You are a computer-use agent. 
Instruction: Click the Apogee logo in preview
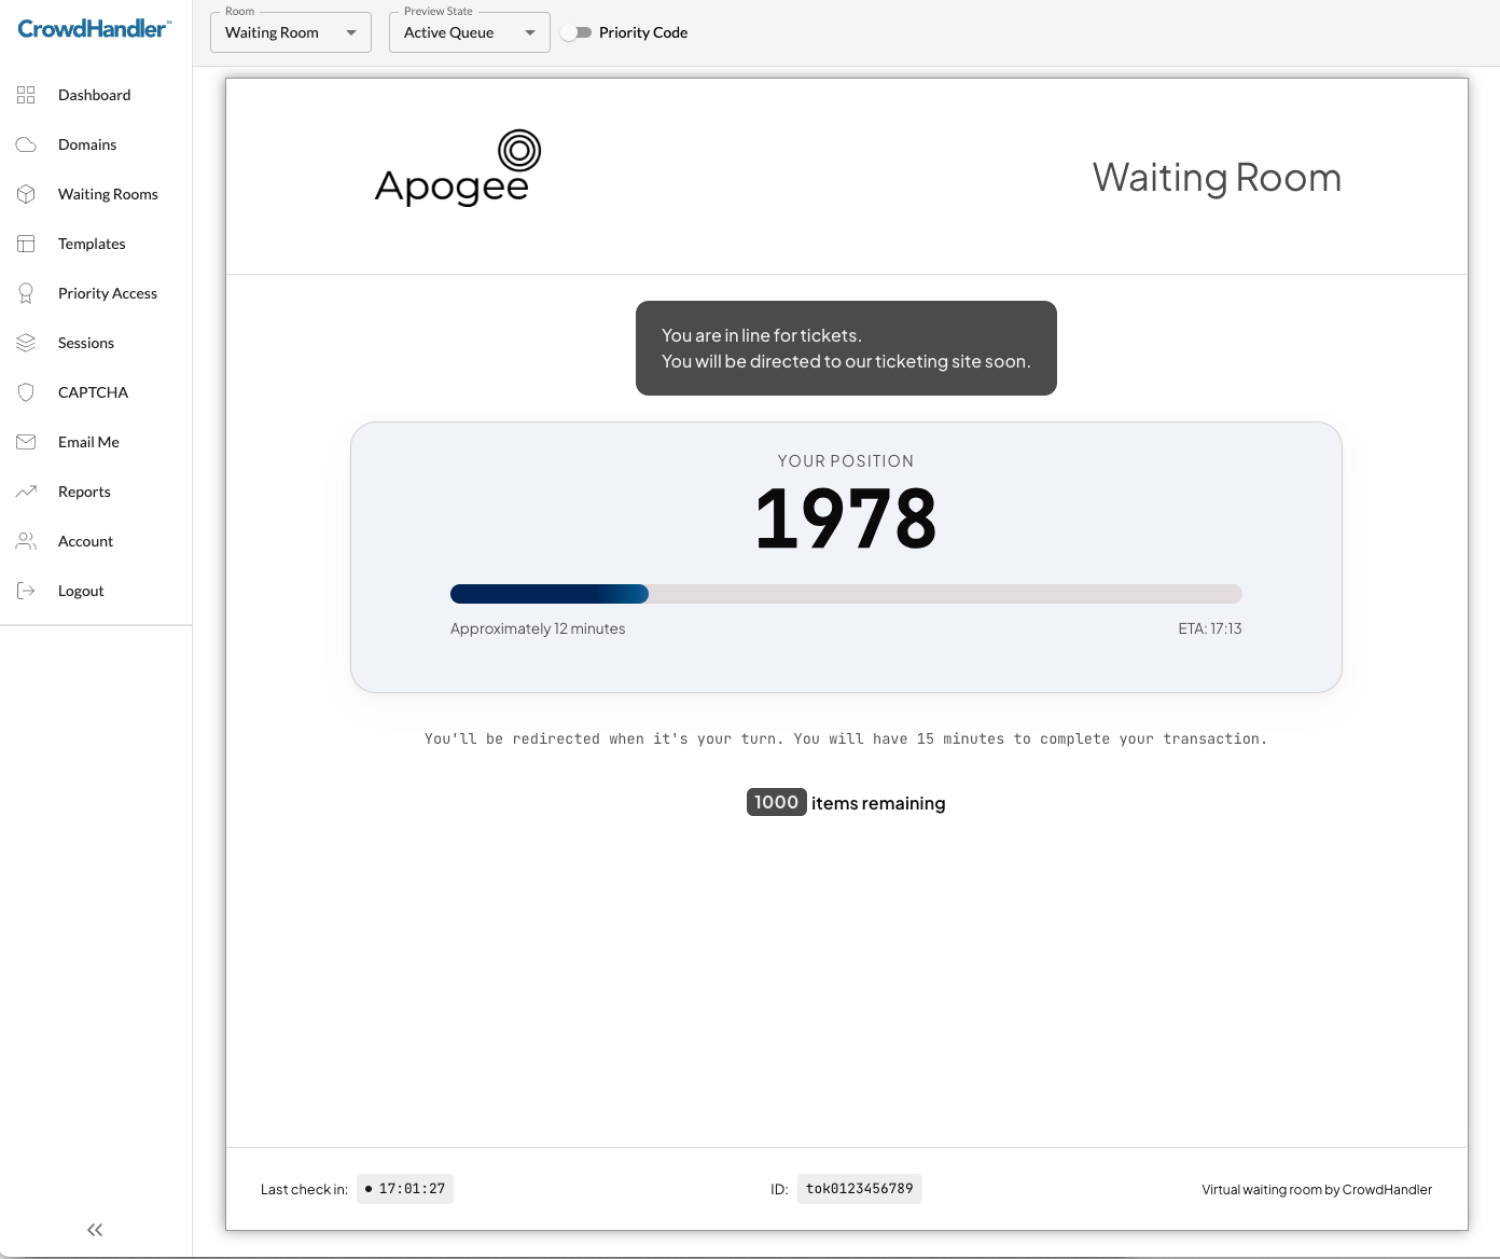pos(458,168)
